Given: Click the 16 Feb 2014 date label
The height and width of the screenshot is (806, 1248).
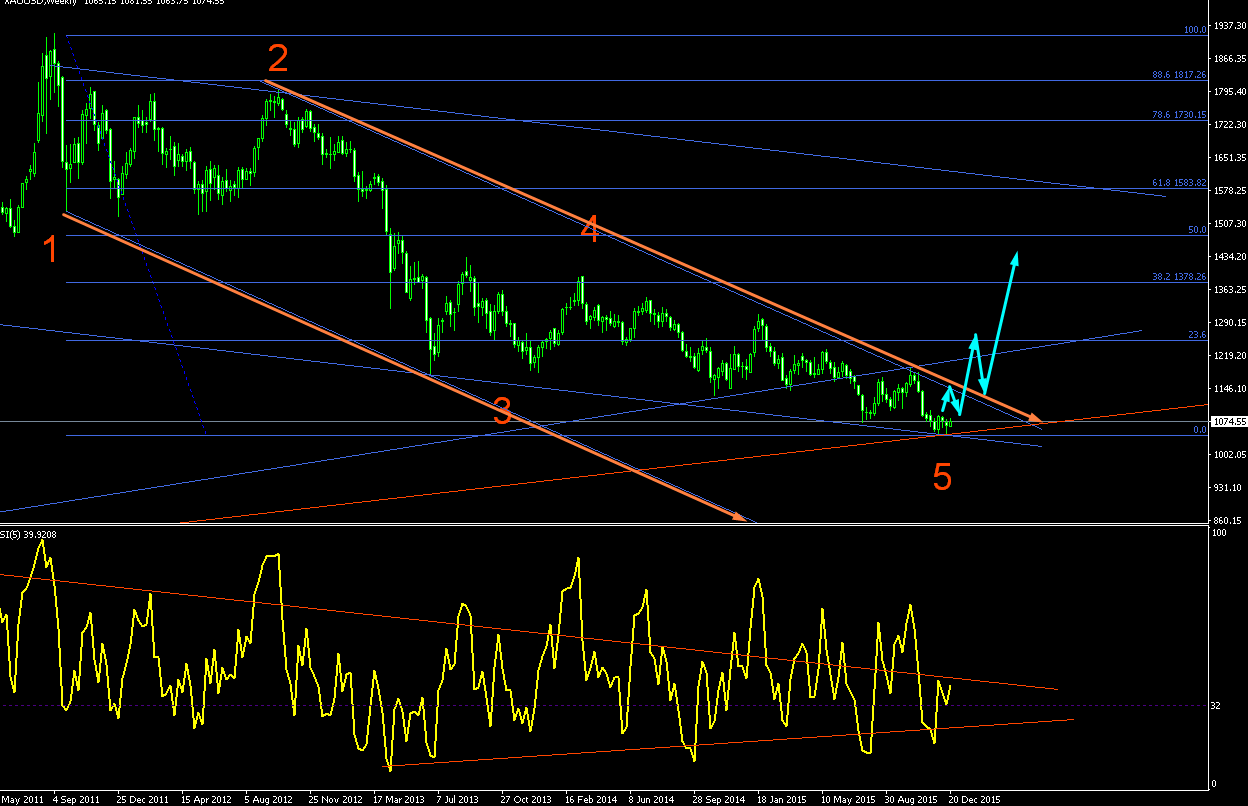Looking at the screenshot, I should click(590, 800).
